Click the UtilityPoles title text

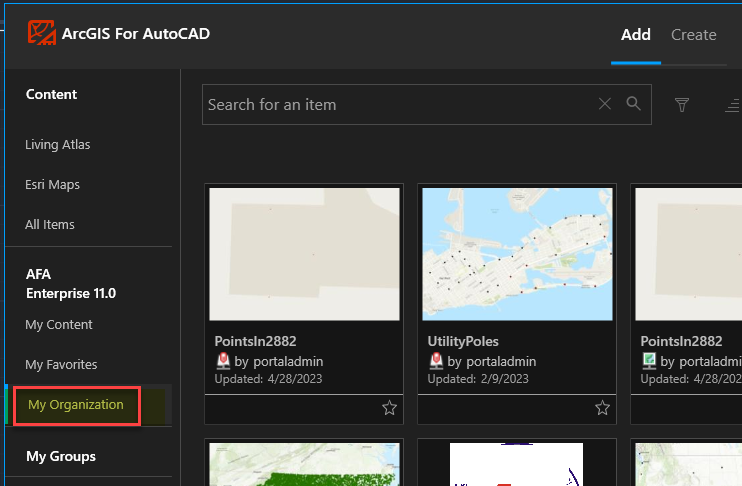point(463,341)
